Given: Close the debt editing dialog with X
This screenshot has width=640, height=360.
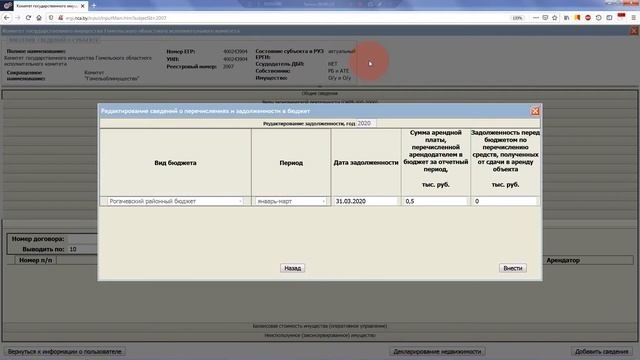Looking at the screenshot, I should (x=535, y=111).
